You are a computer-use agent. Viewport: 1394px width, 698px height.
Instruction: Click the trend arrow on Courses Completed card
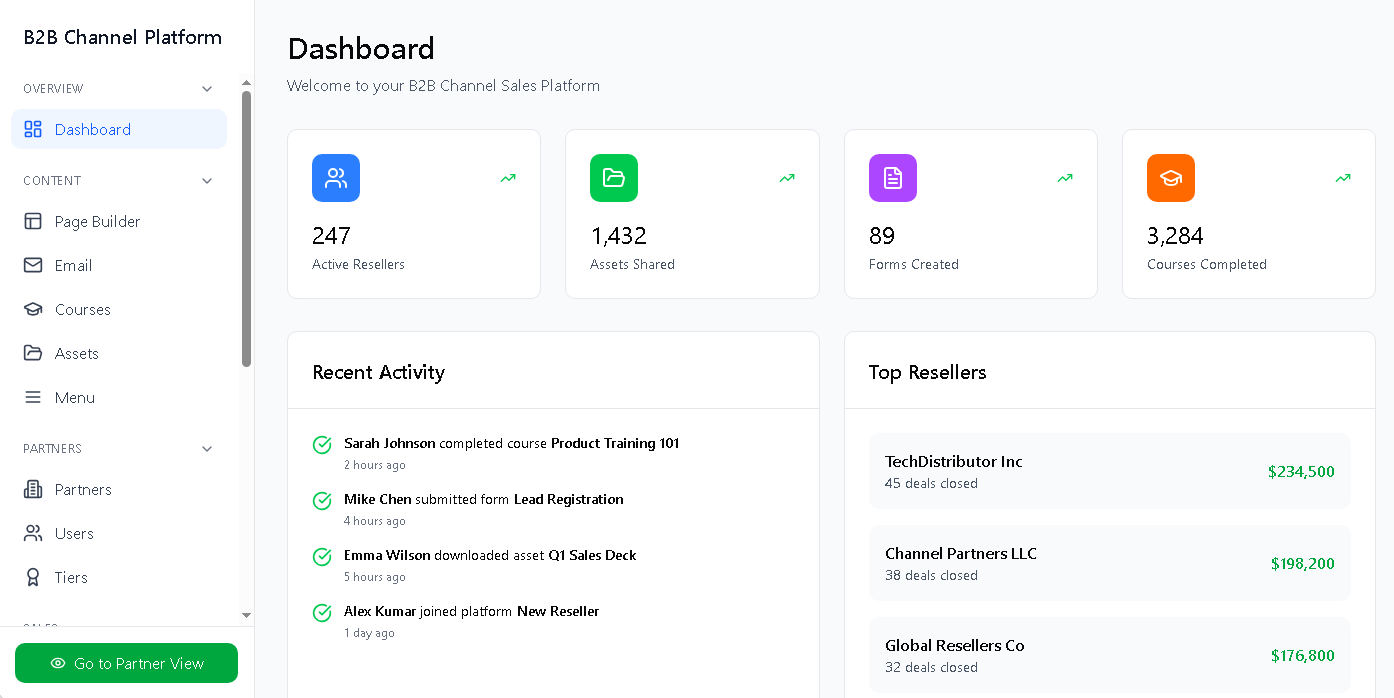point(1342,178)
